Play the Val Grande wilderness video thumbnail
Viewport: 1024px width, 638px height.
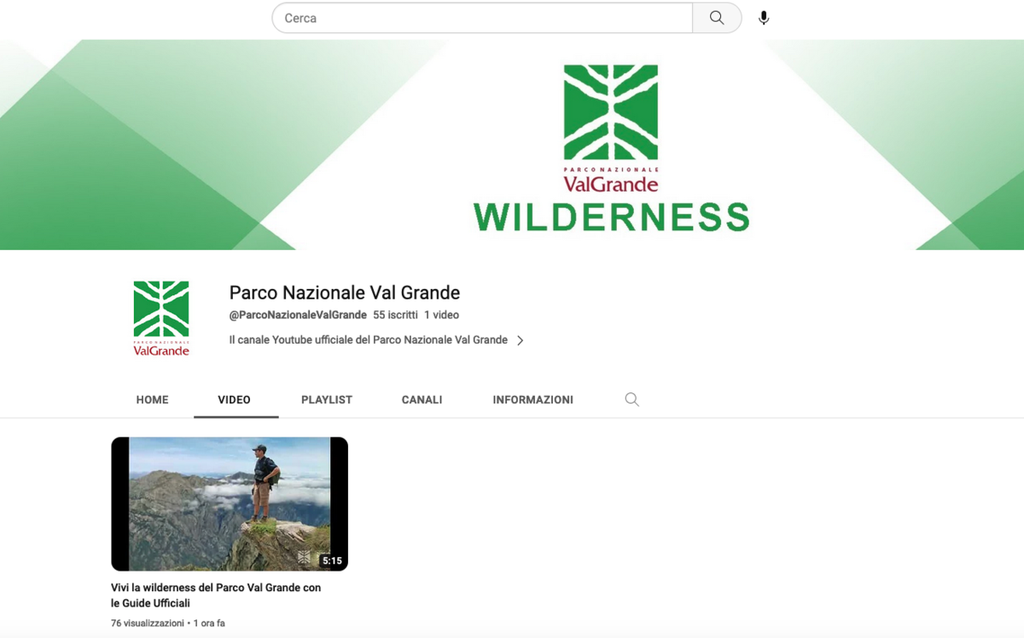(229, 503)
